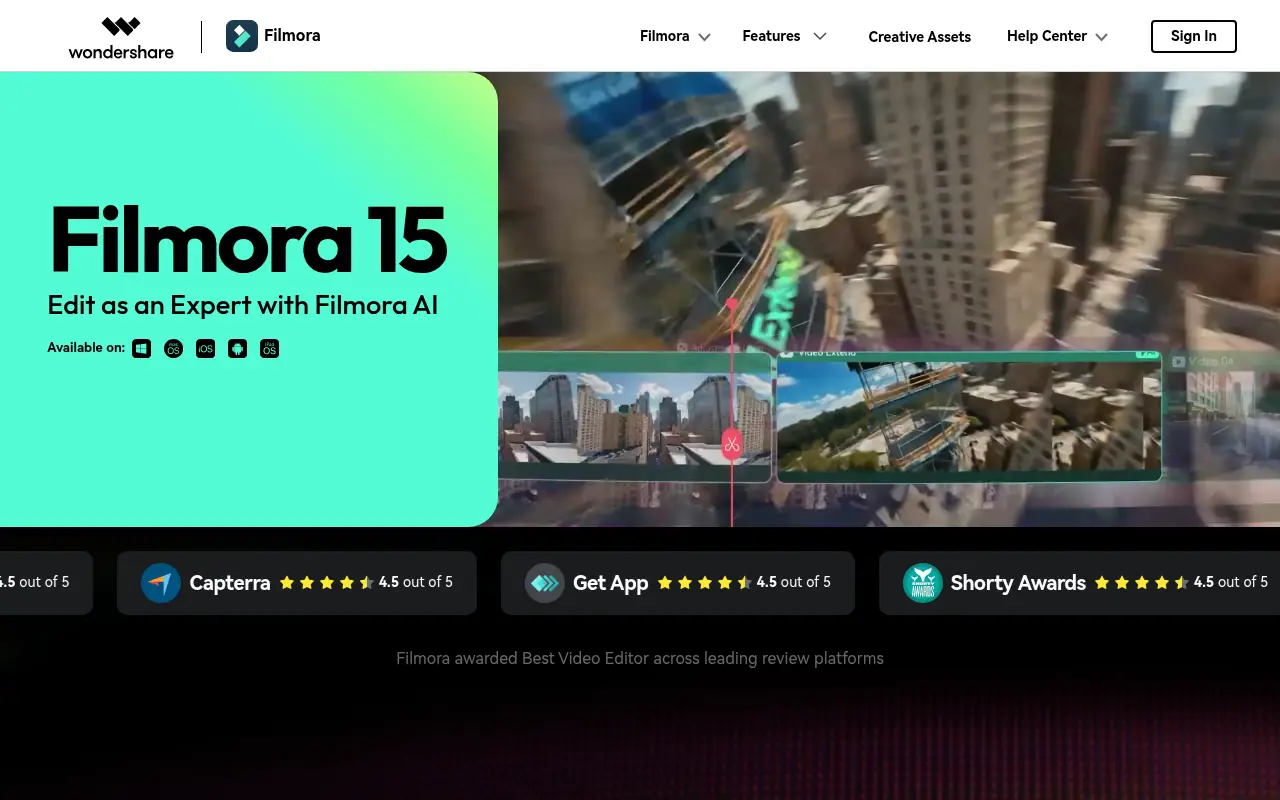The image size is (1280, 800).
Task: Select the macOS platform icon
Action: (174, 348)
